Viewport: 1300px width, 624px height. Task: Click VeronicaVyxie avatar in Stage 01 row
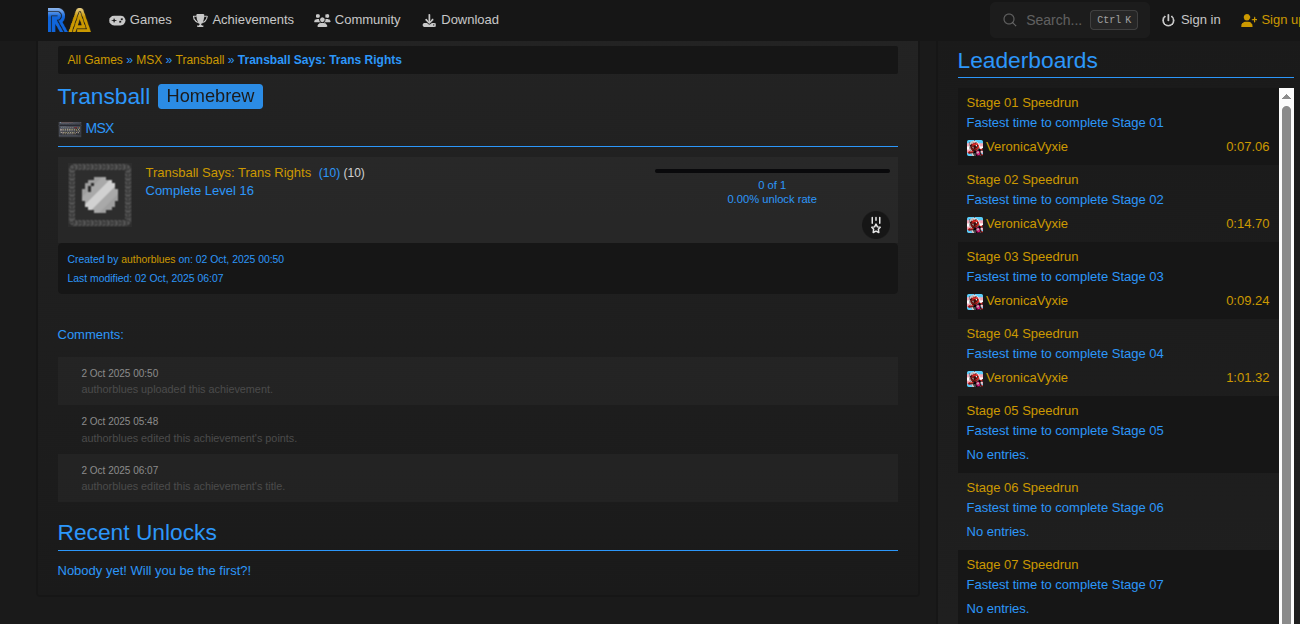[975, 147]
